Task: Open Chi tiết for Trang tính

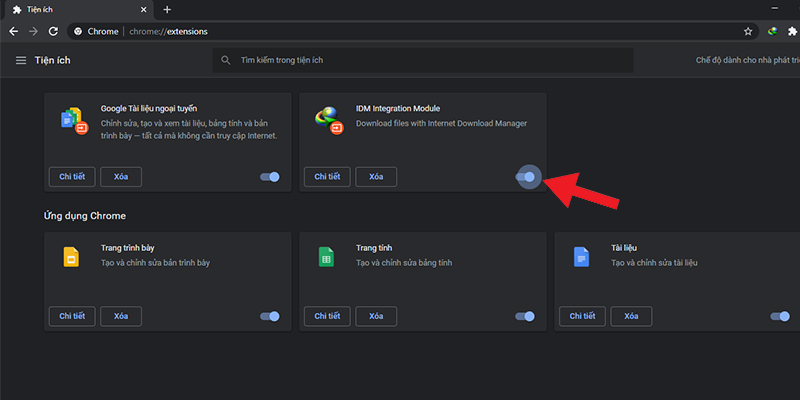Action: pos(327,316)
